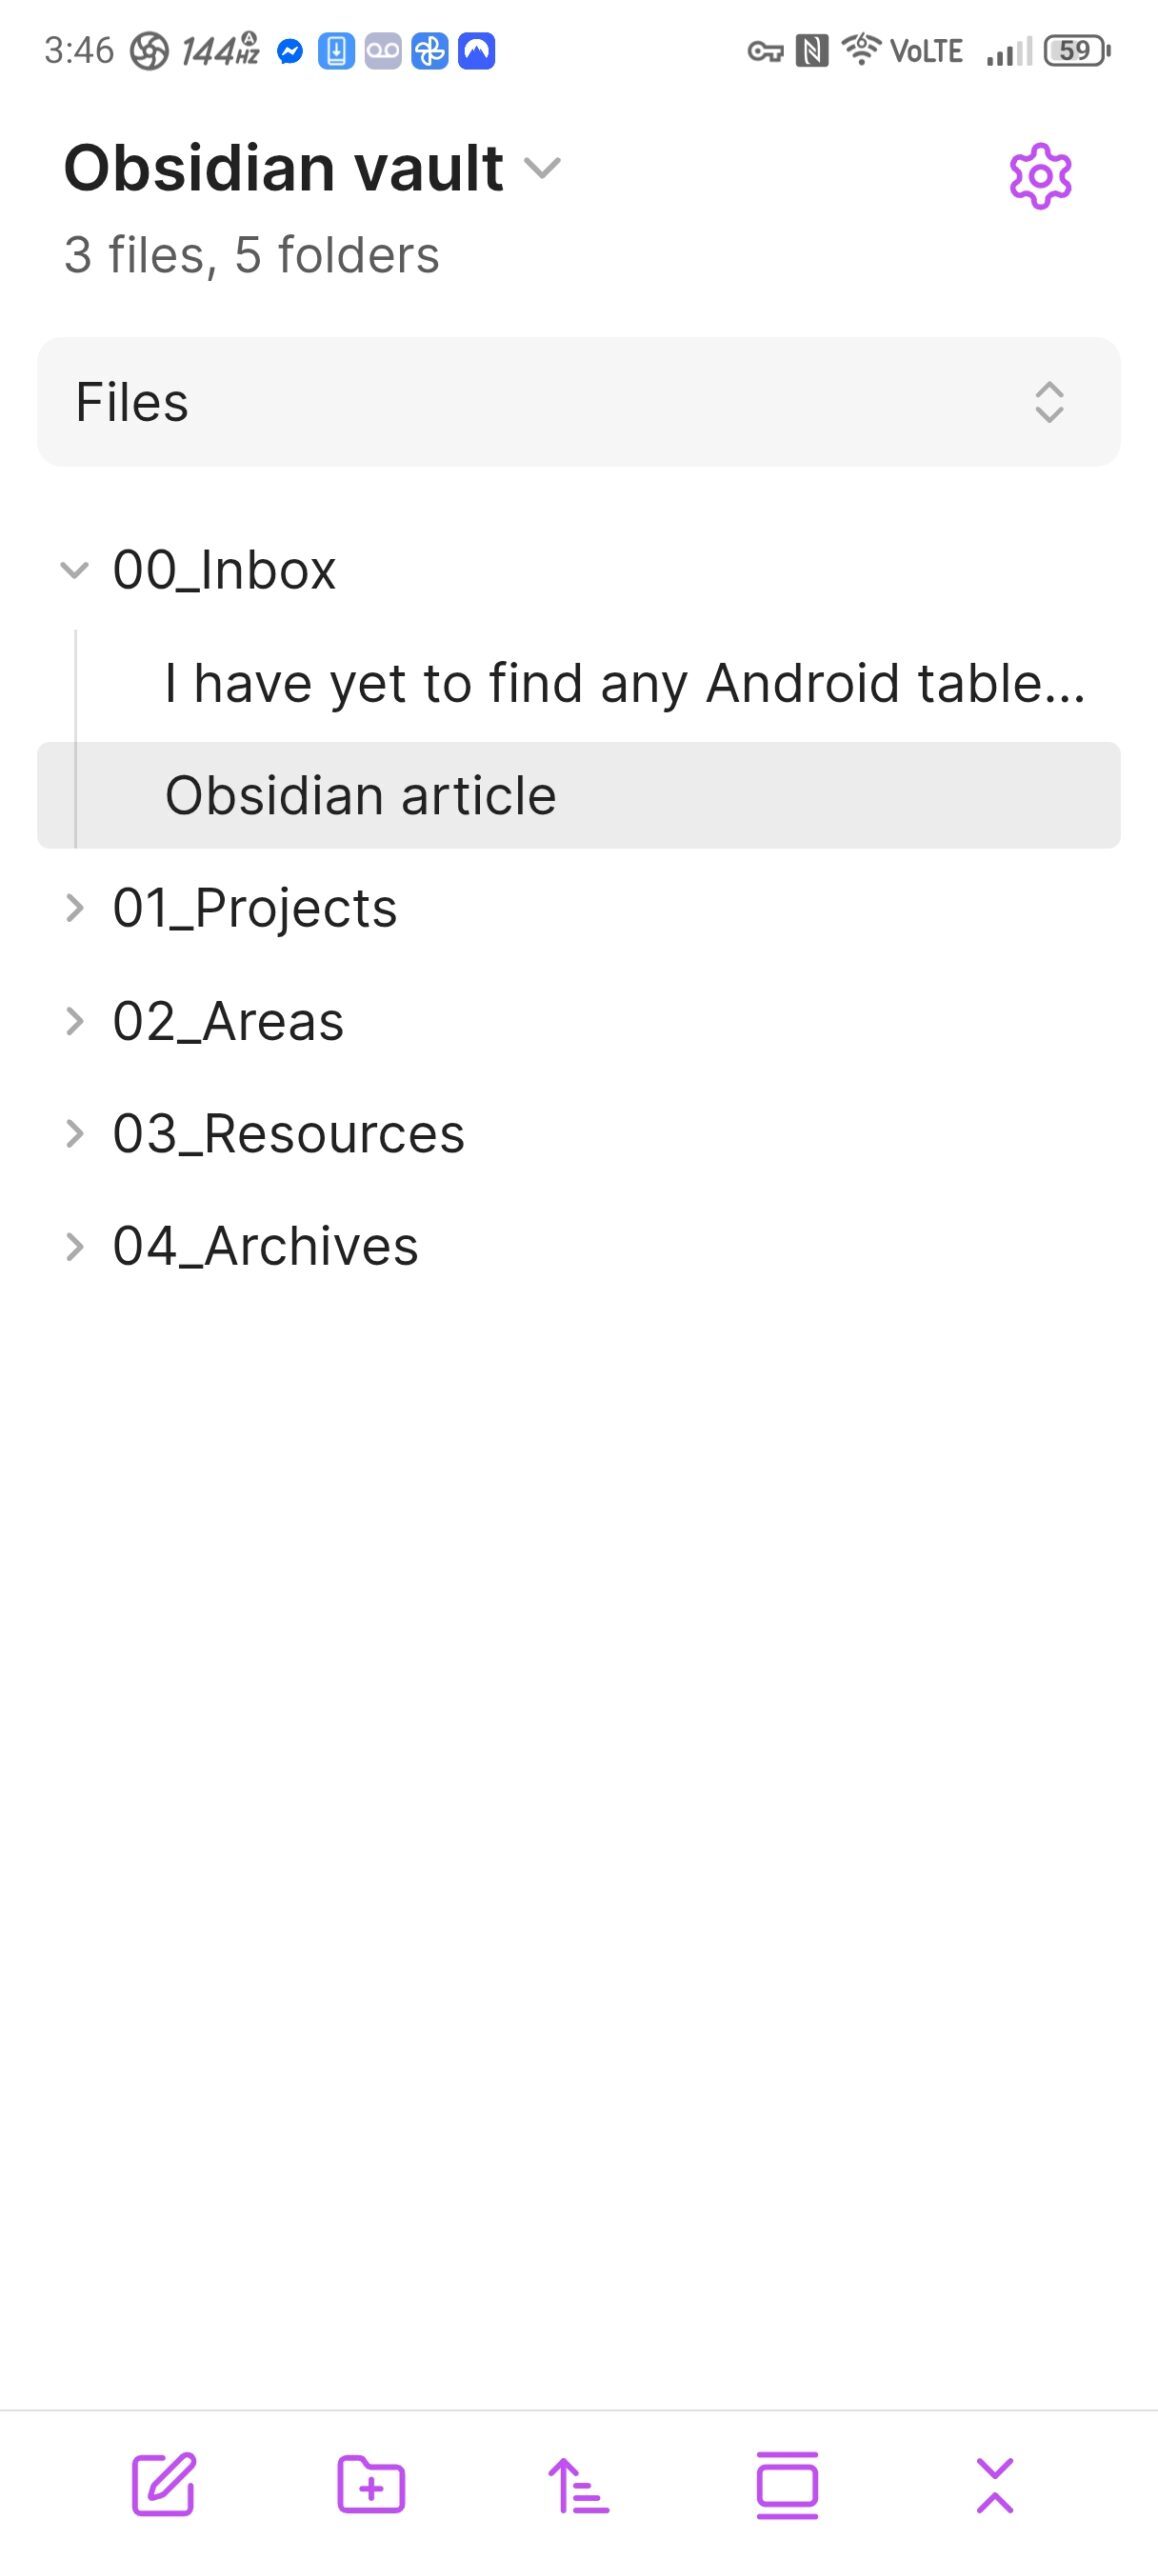The width and height of the screenshot is (1158, 2560).
Task: Create a new folder
Action: click(371, 2484)
